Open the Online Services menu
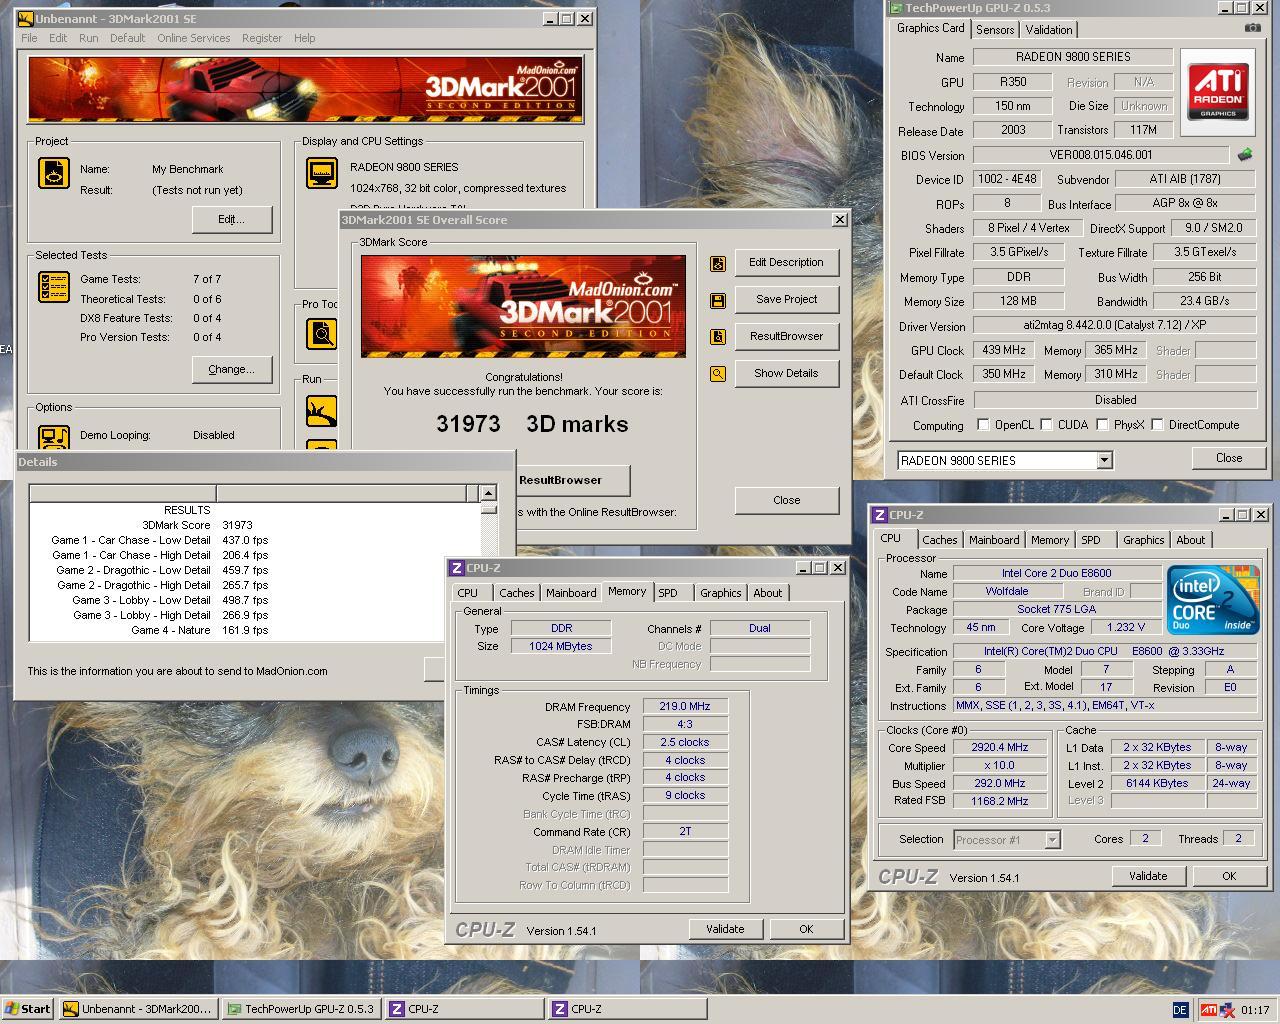The width and height of the screenshot is (1280, 1024). pyautogui.click(x=193, y=38)
